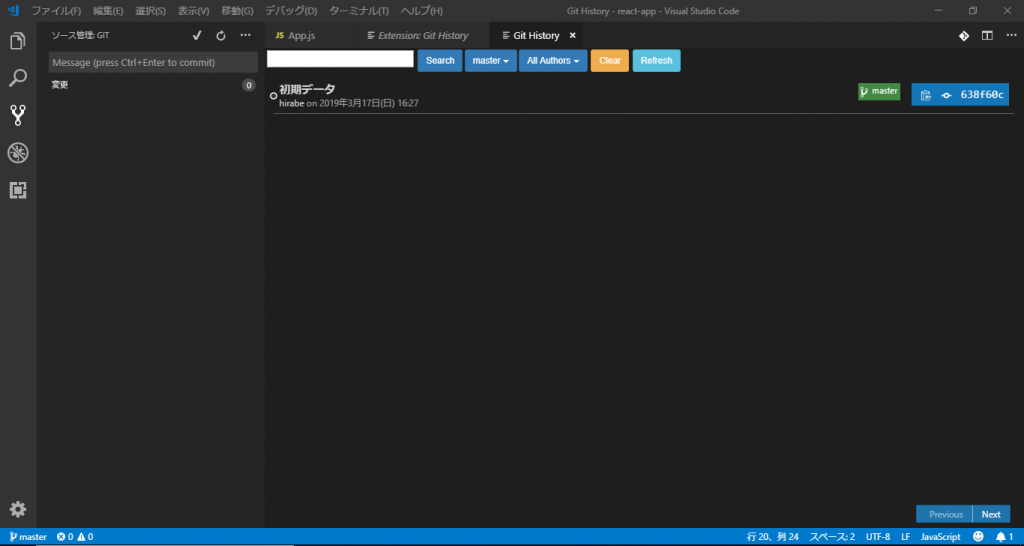Open the 移動(G) menu

[x=237, y=11]
